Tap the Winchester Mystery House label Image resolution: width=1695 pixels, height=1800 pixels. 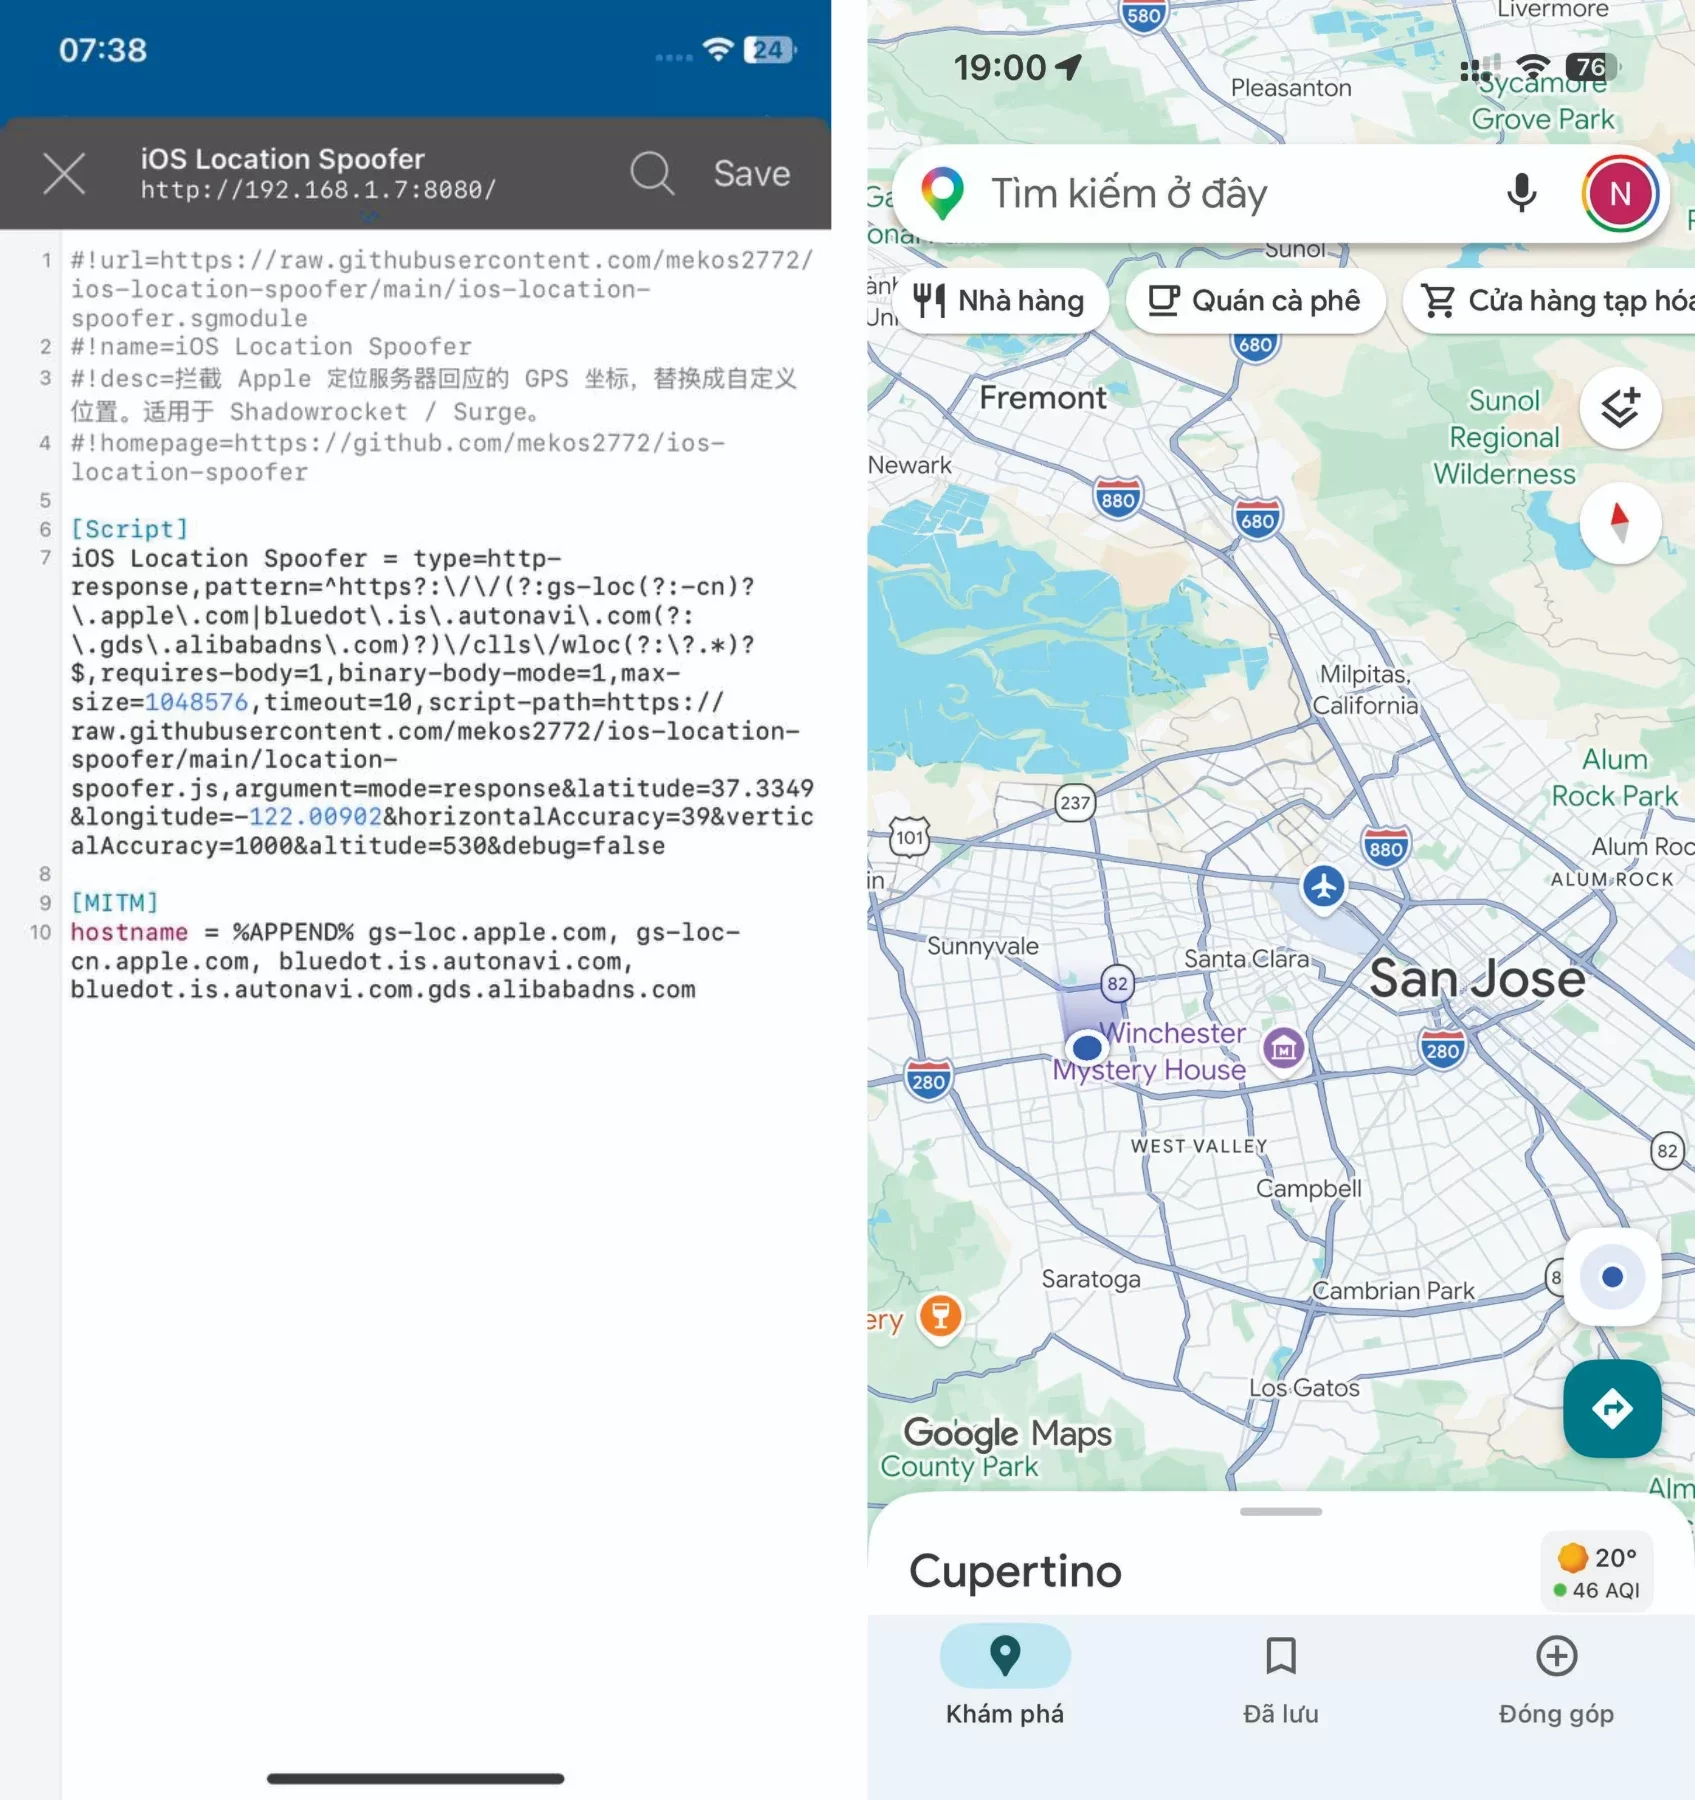[x=1150, y=1051]
